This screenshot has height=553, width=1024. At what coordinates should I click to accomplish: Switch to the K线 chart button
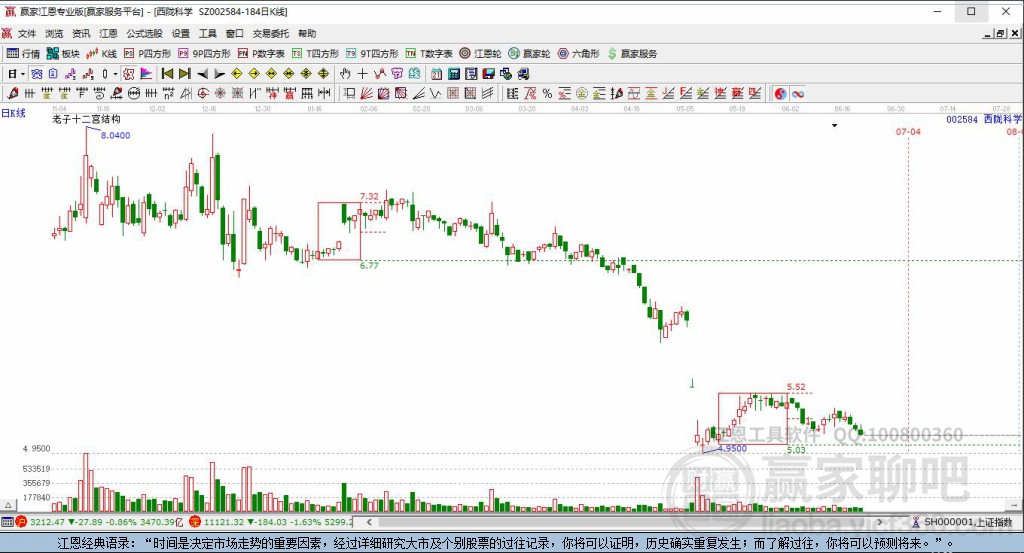point(101,54)
